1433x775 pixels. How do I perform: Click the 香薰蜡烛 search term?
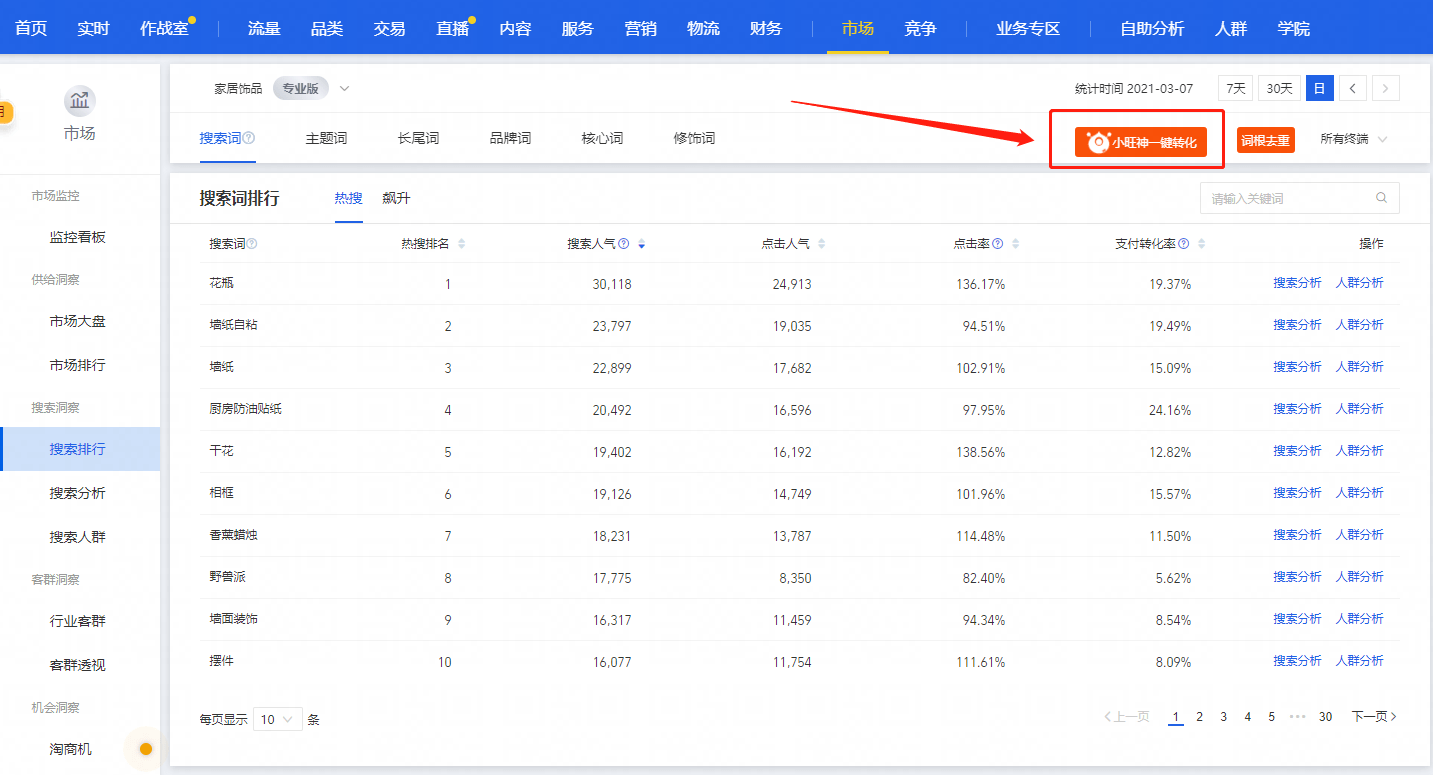coord(233,535)
